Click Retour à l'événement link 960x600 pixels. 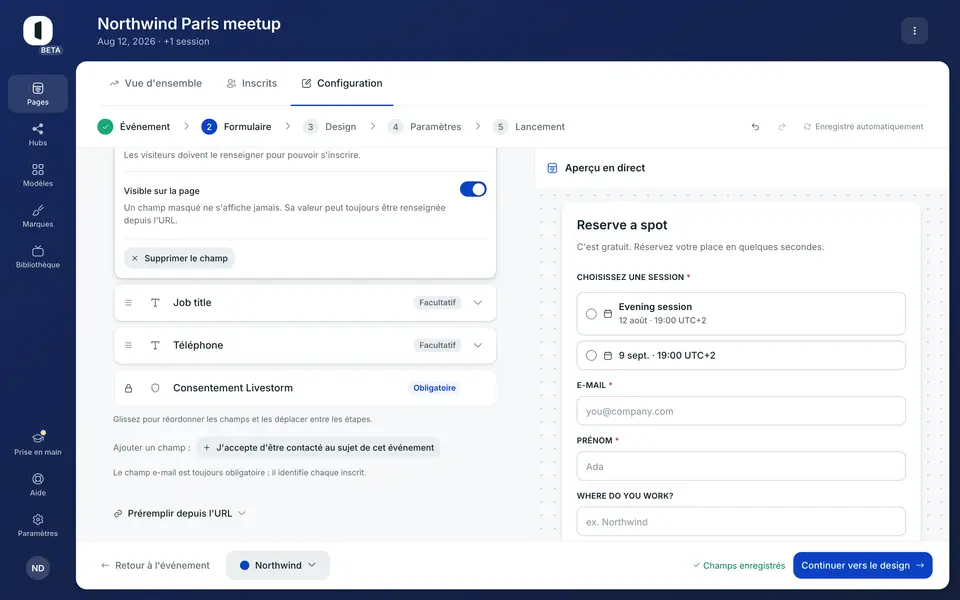[x=156, y=565]
